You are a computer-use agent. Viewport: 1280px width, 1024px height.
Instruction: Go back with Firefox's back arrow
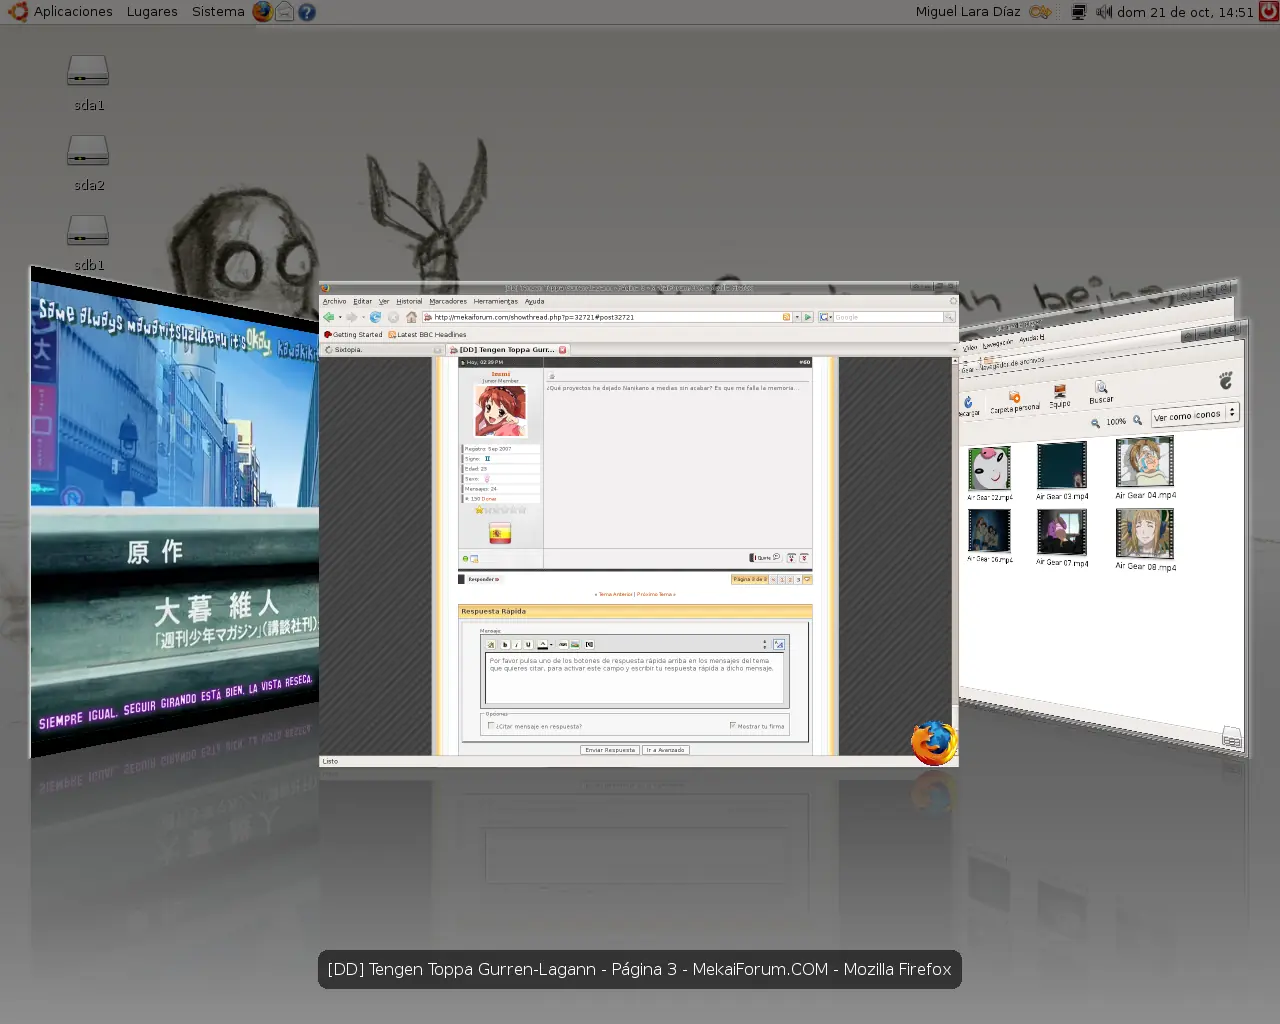(328, 317)
